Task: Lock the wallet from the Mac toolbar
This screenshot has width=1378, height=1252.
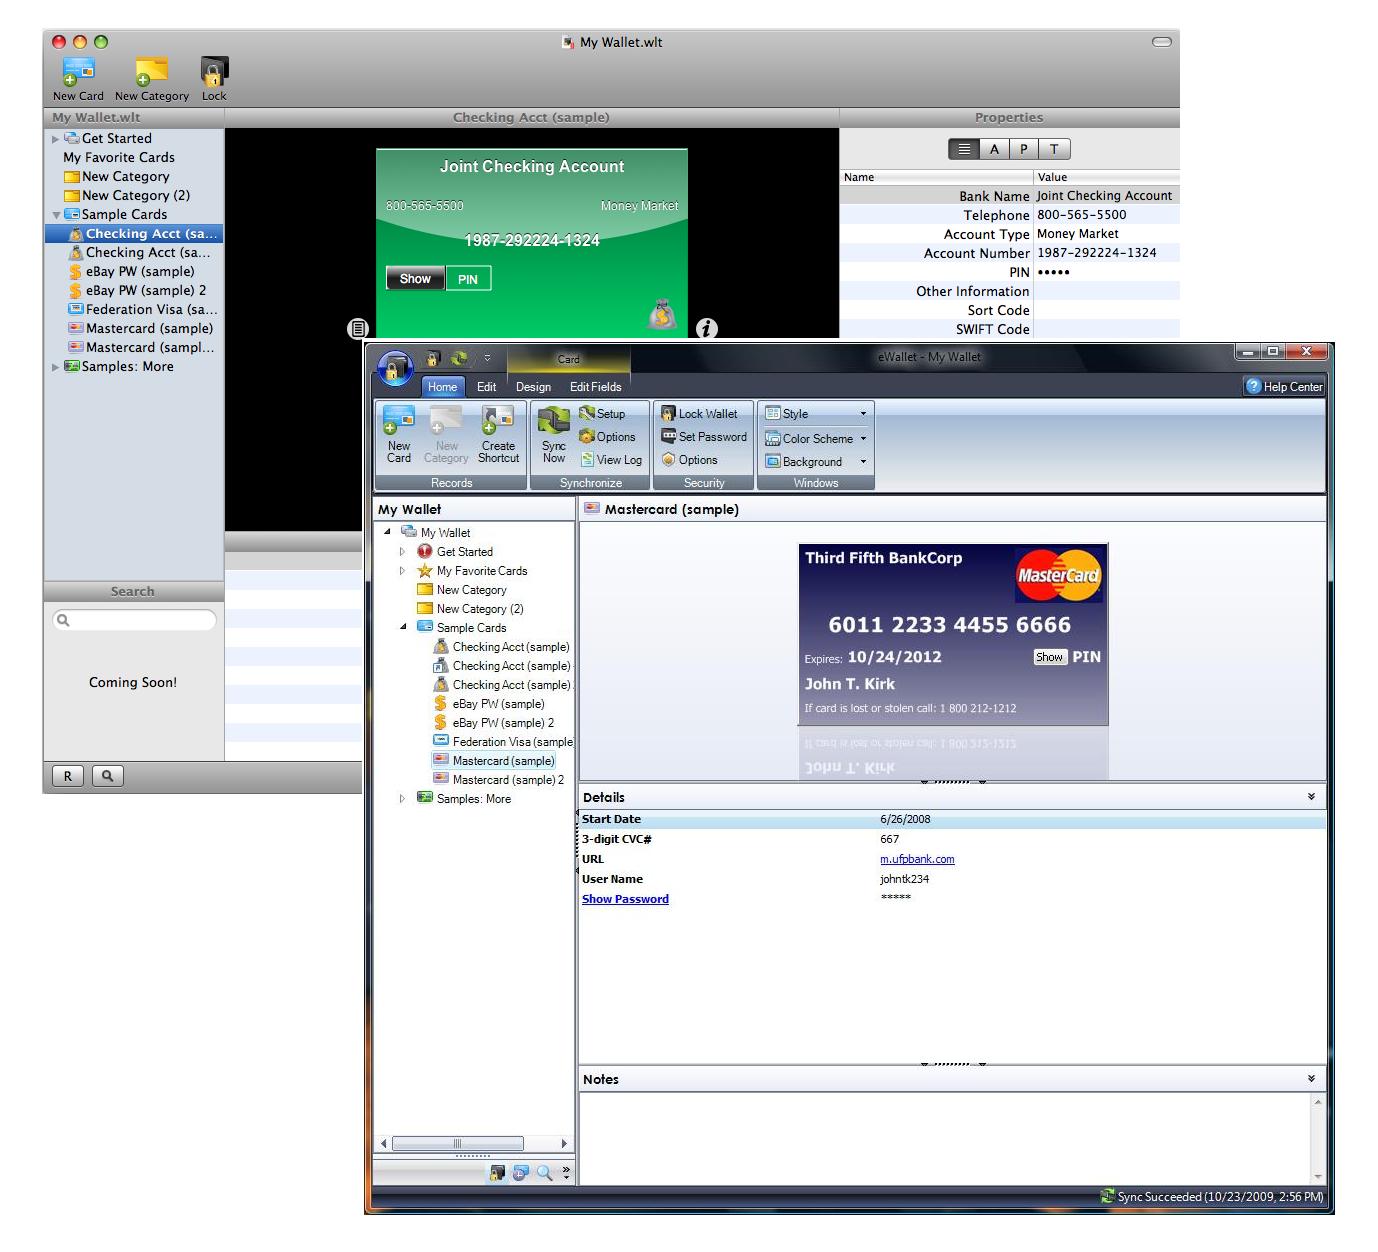Action: tap(214, 79)
